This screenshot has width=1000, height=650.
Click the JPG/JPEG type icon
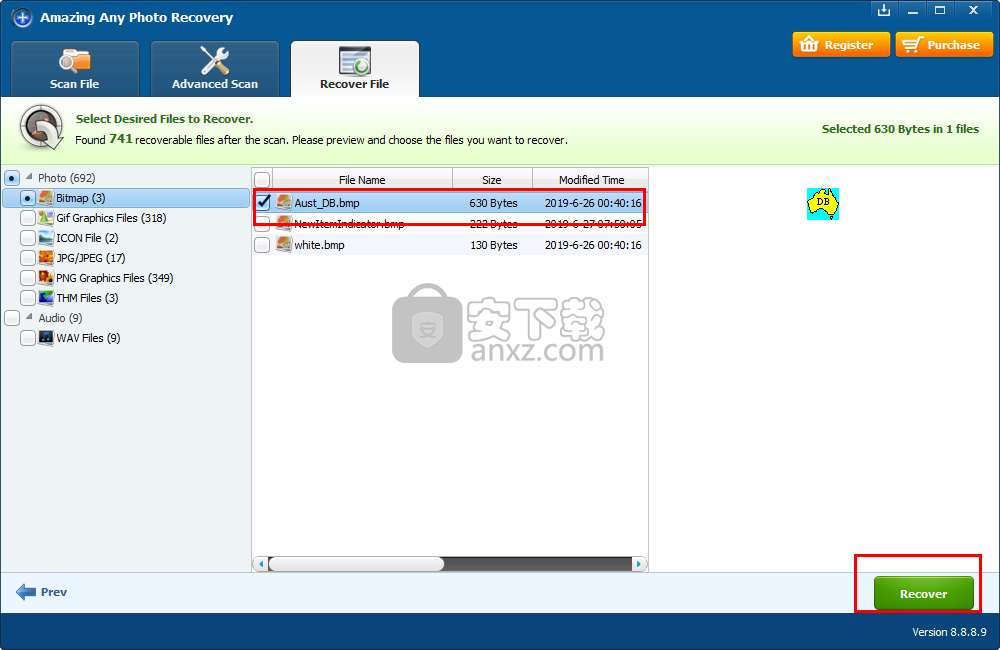(46, 258)
